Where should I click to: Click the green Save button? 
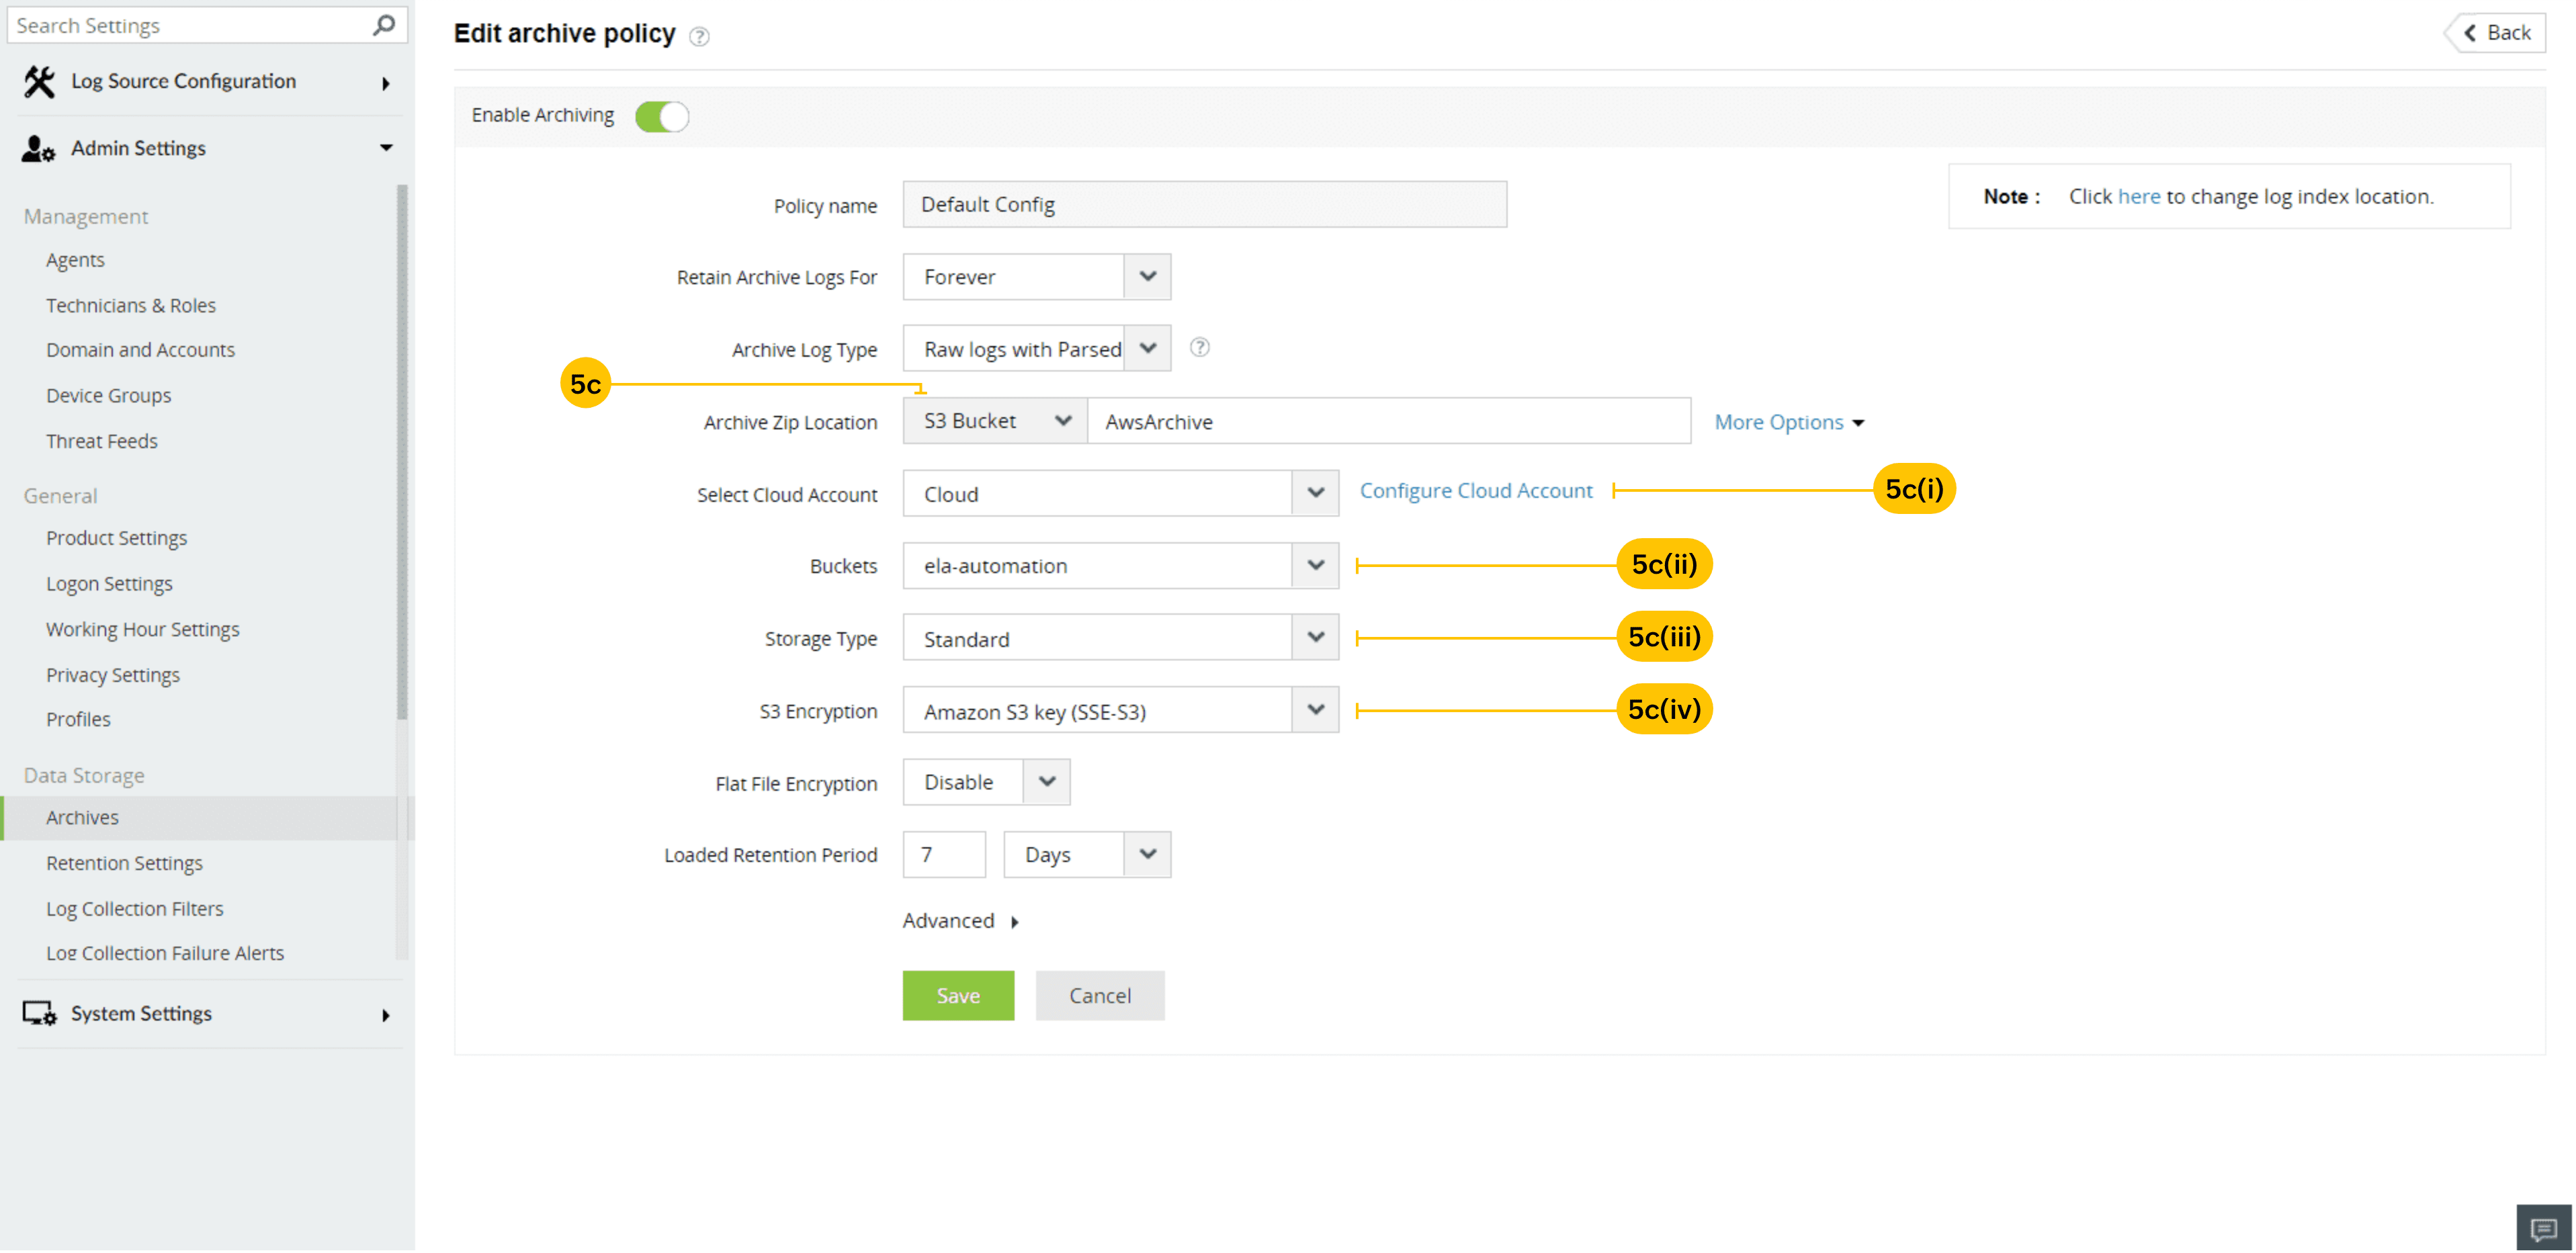coord(957,996)
